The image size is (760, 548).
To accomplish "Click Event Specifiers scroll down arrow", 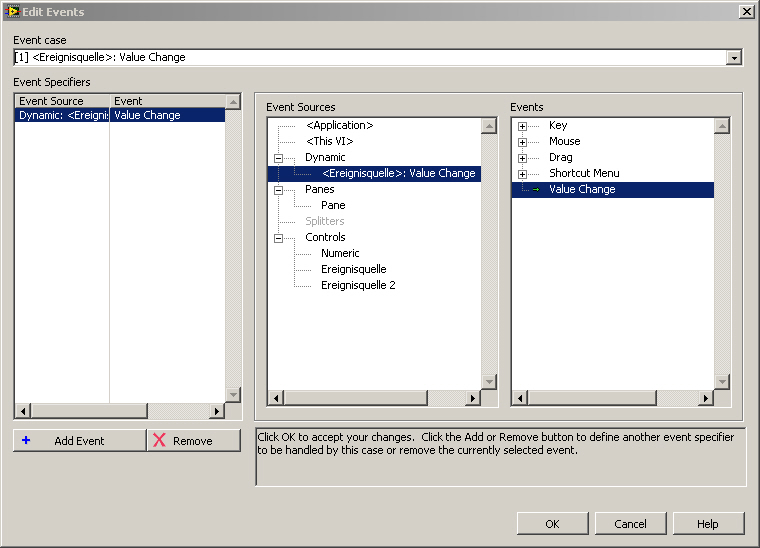I will point(233,395).
